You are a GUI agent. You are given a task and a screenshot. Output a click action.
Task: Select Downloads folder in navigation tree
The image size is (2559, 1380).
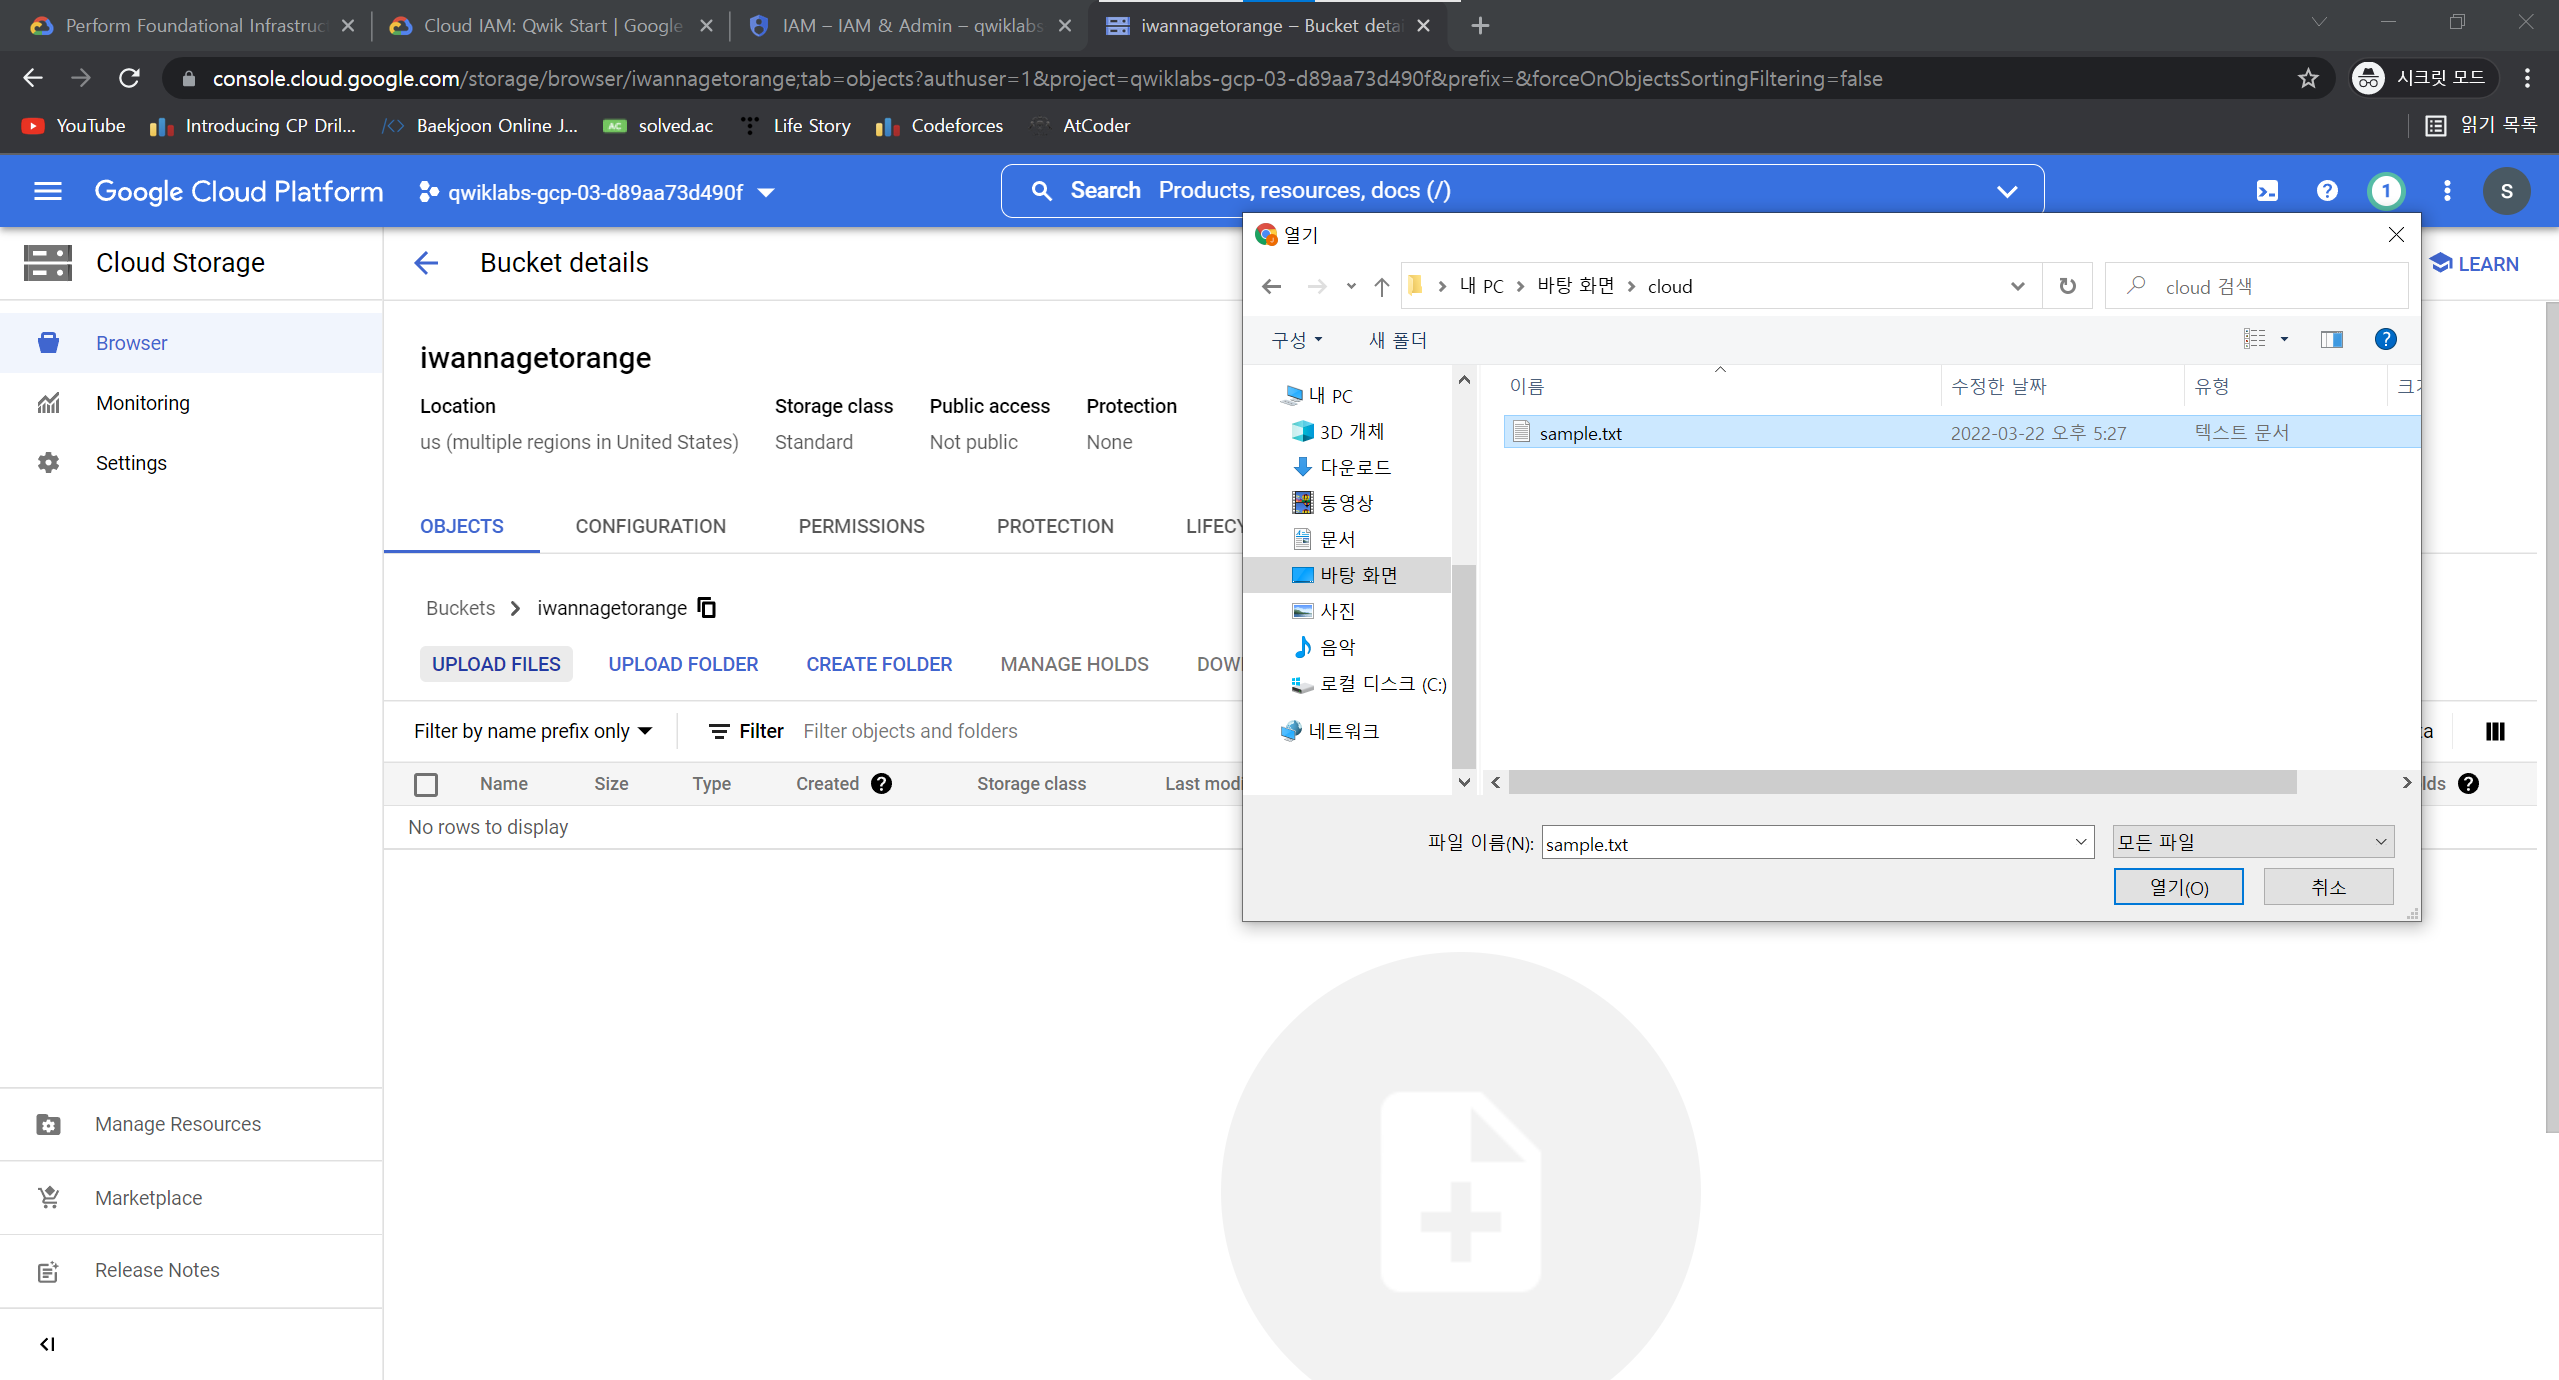tap(1354, 467)
